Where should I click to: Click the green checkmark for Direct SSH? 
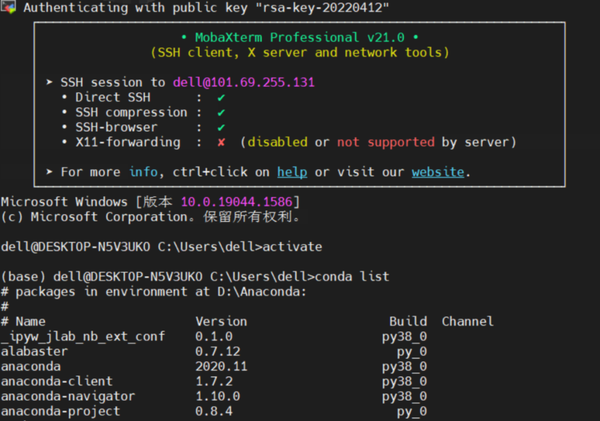coord(221,98)
